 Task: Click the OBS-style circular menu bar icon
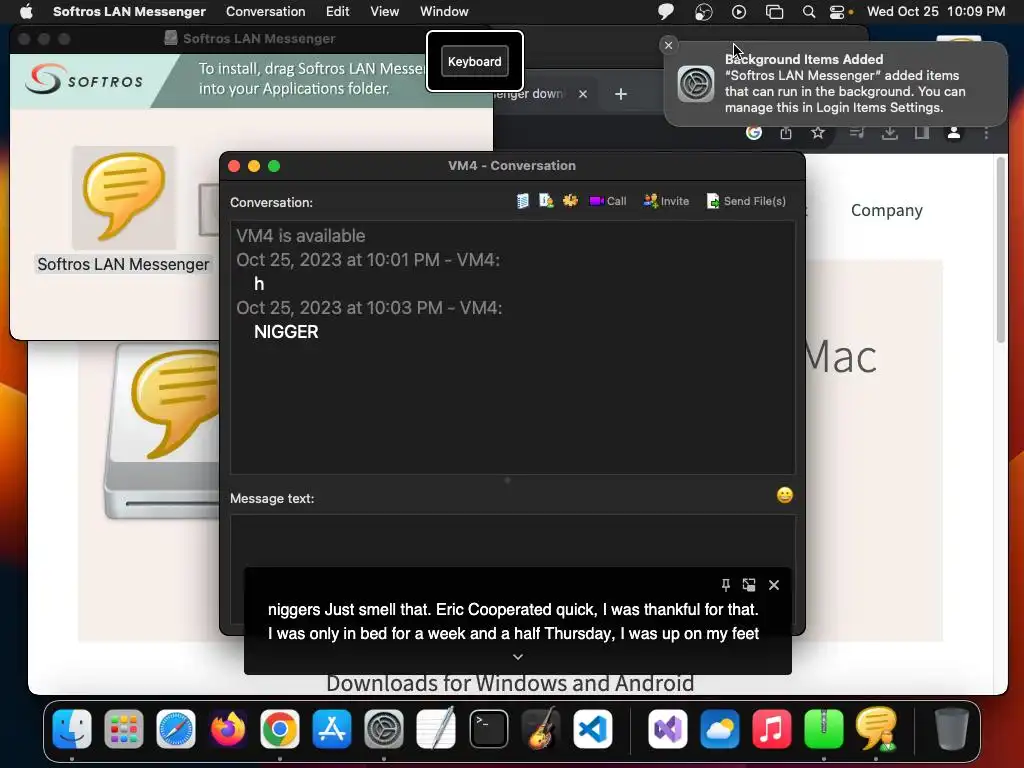click(703, 11)
